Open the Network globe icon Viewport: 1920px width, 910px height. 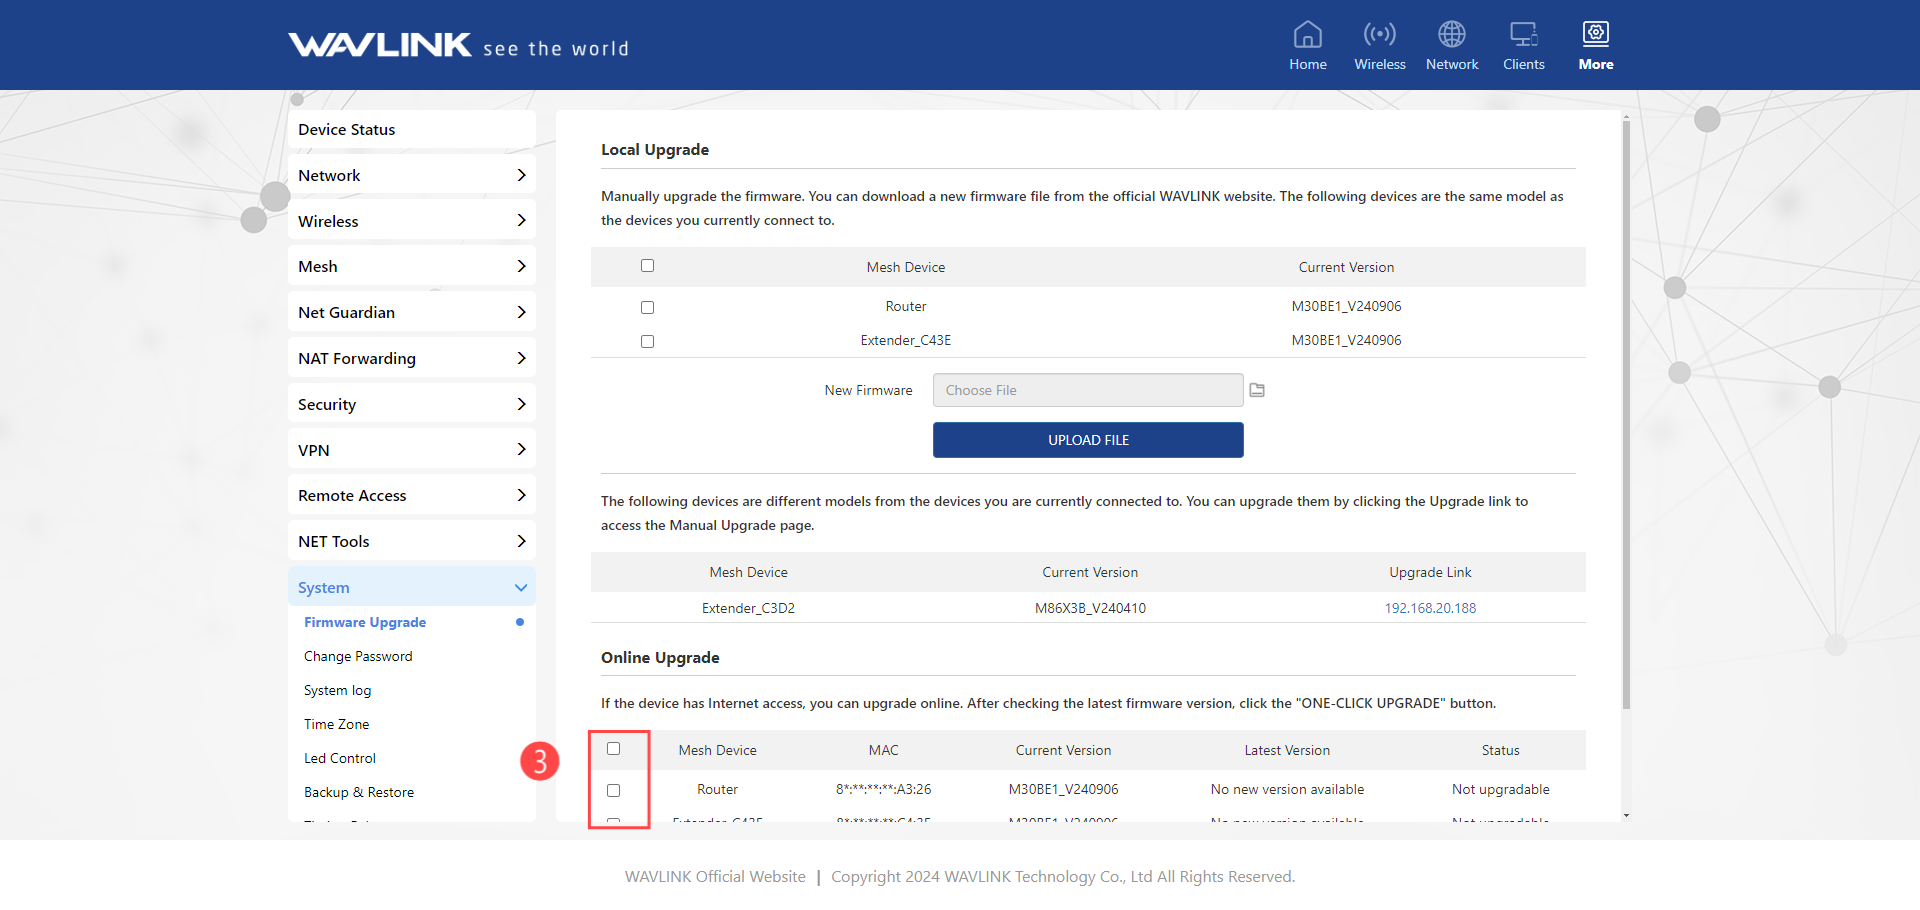[1451, 35]
